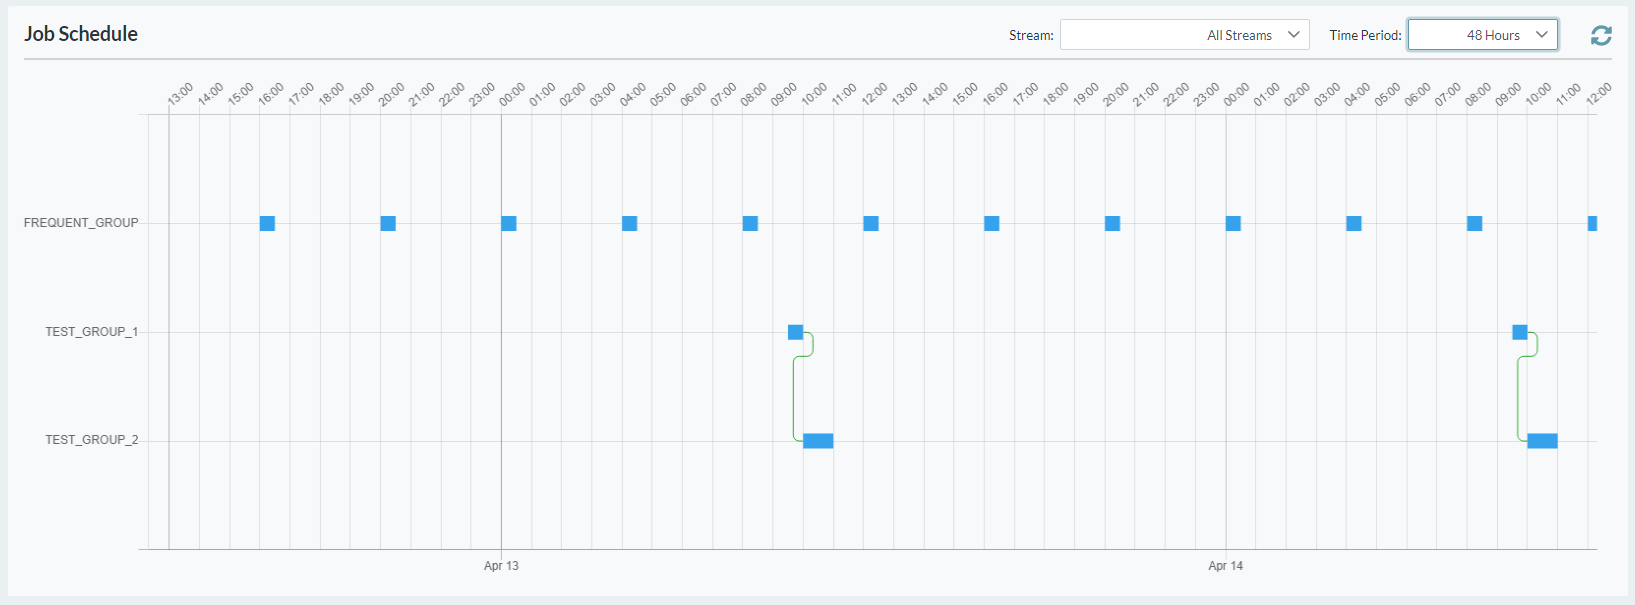The height and width of the screenshot is (605, 1635).
Task: Open the Time Period dropdown showing 48 Hours
Action: [x=1482, y=34]
